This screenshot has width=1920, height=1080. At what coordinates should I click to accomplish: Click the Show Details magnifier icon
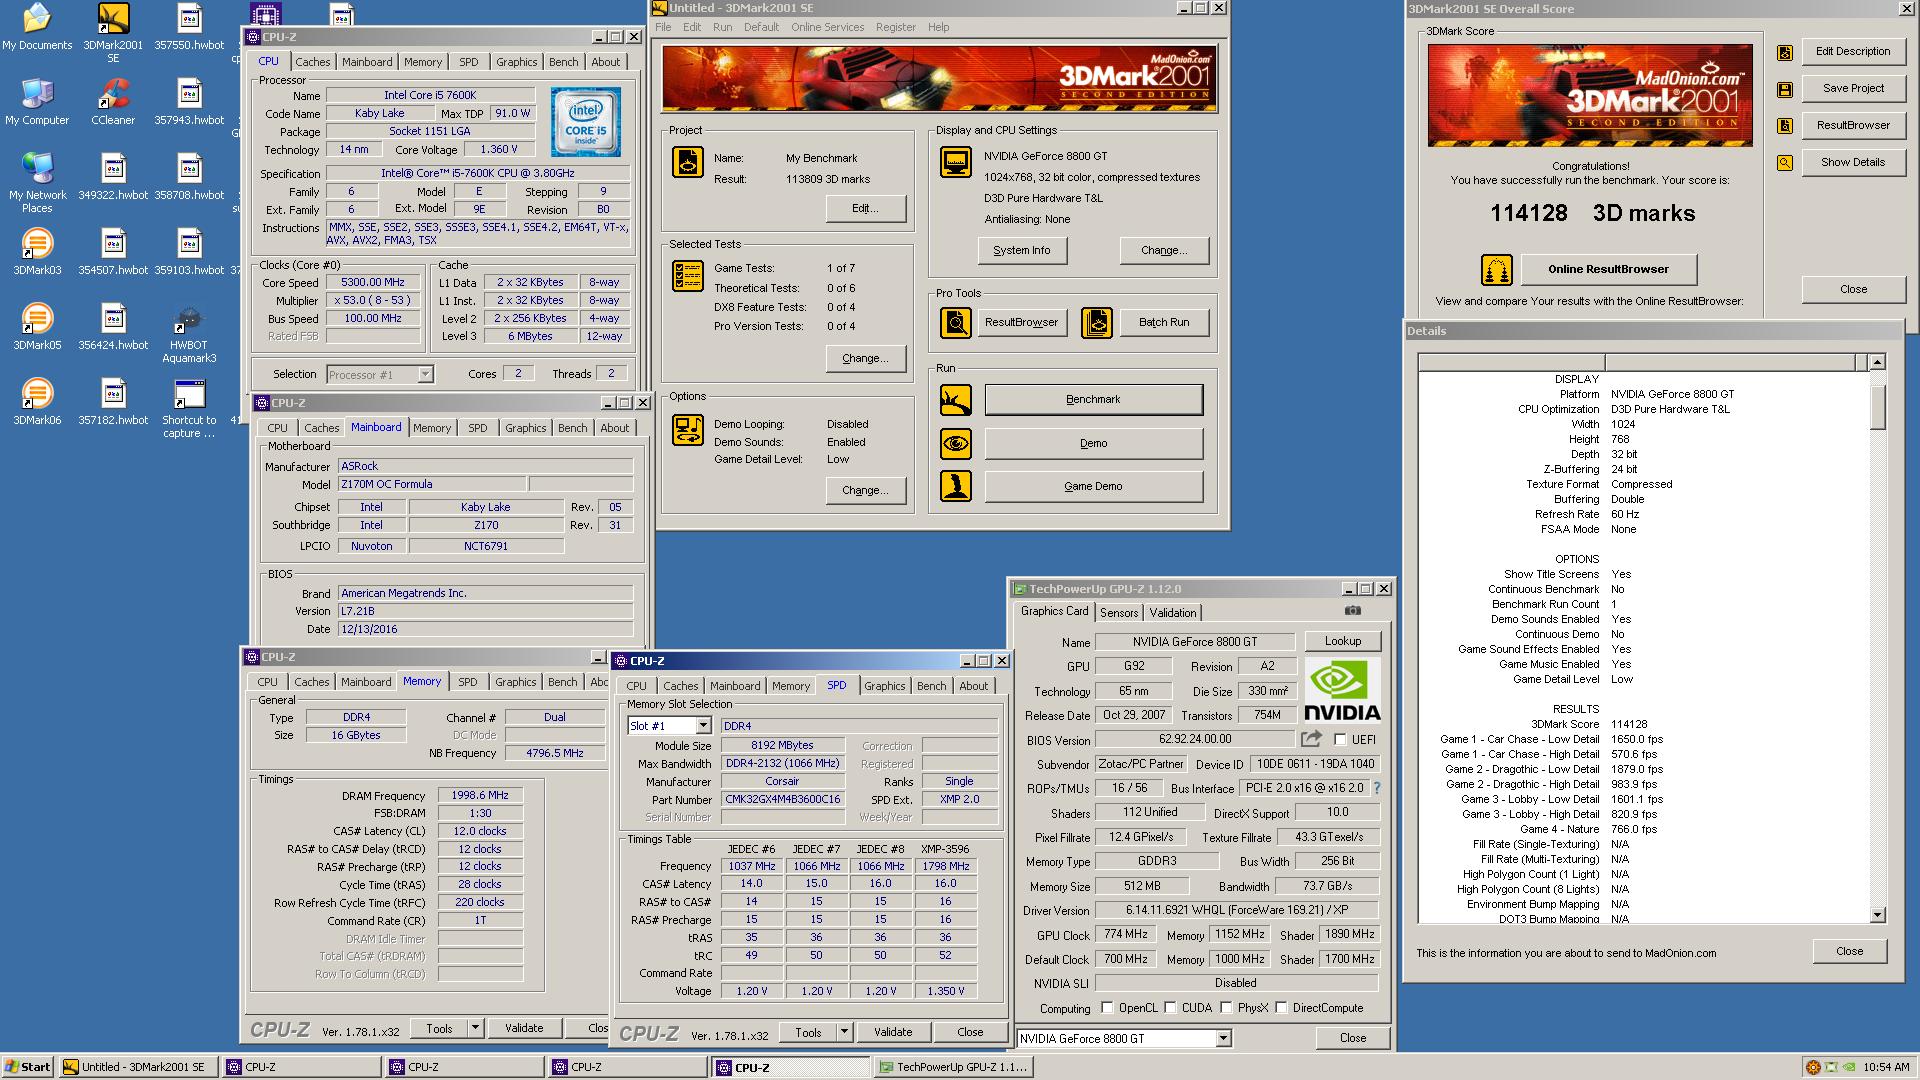pos(1785,163)
